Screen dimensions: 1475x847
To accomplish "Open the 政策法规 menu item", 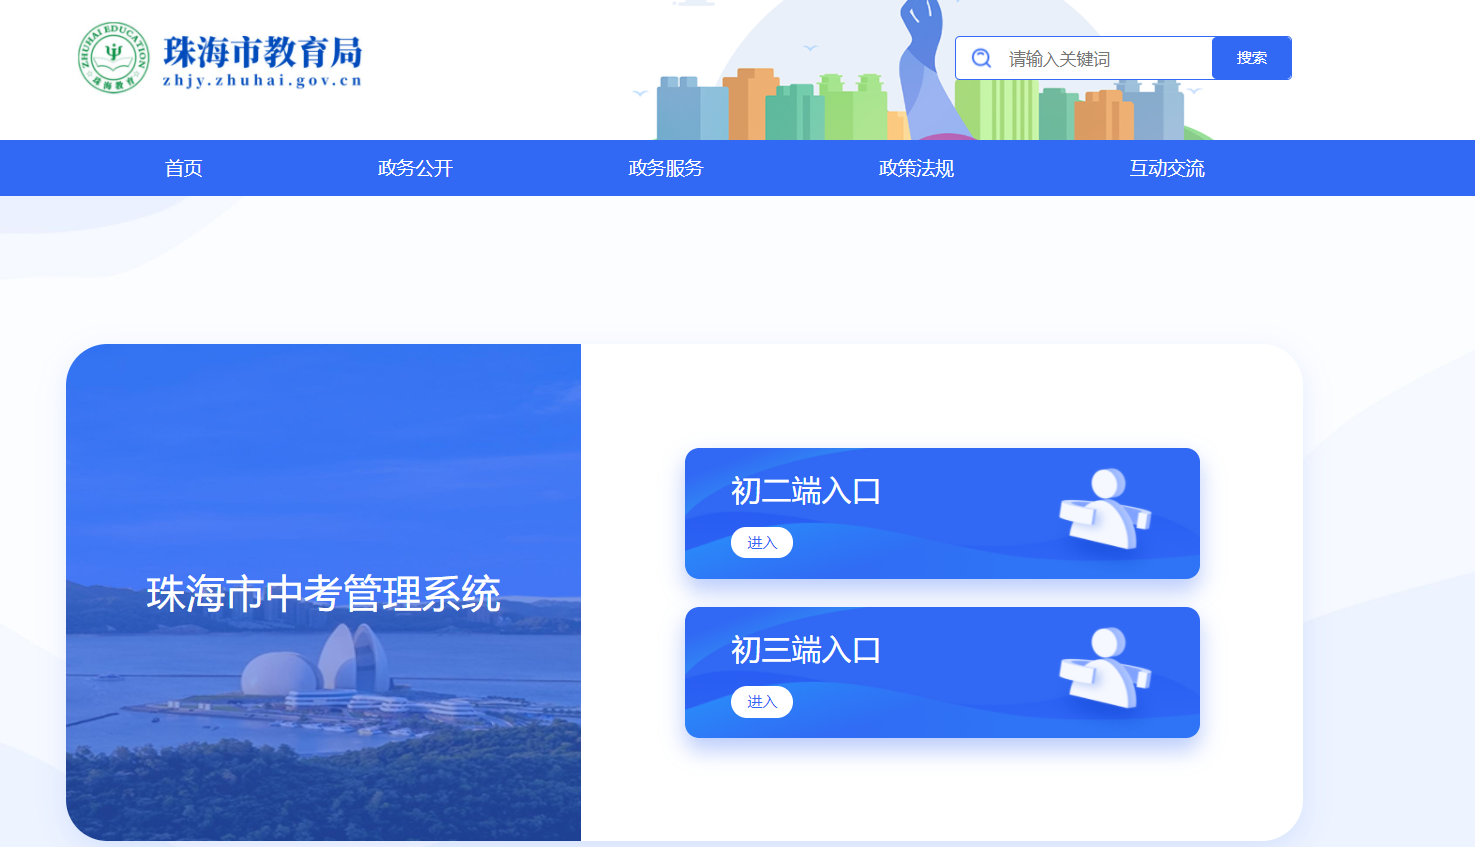I will tap(916, 168).
